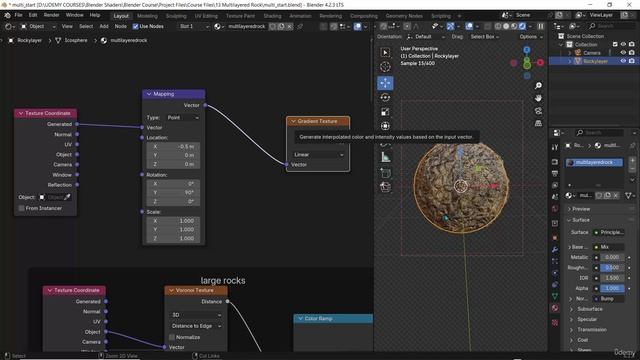Hide Rockylayer in viewport via eye icon

point(623,61)
